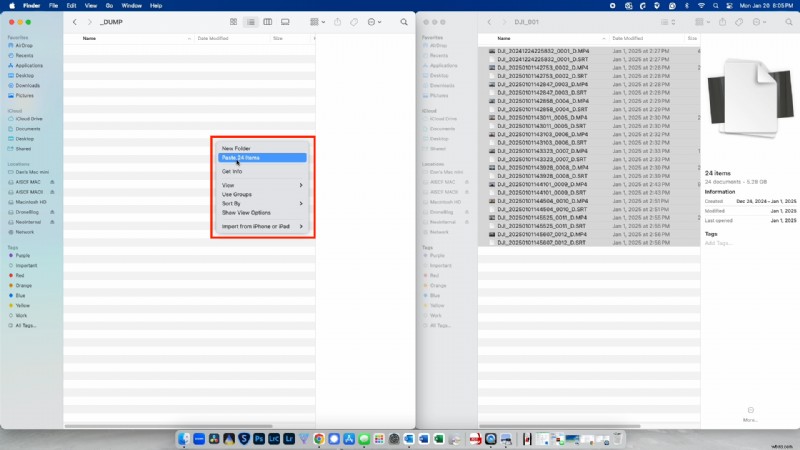Switch to column view in _DUMP window
800x450 pixels.
coord(267,21)
